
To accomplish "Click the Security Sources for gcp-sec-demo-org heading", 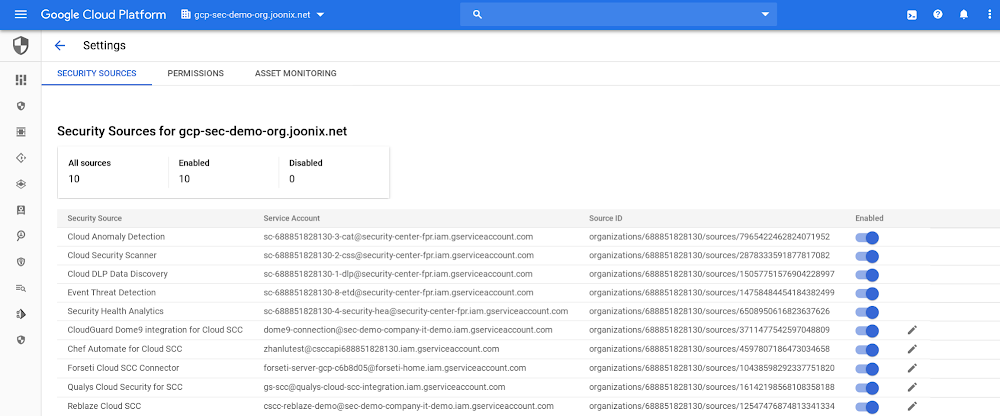I will click(202, 131).
